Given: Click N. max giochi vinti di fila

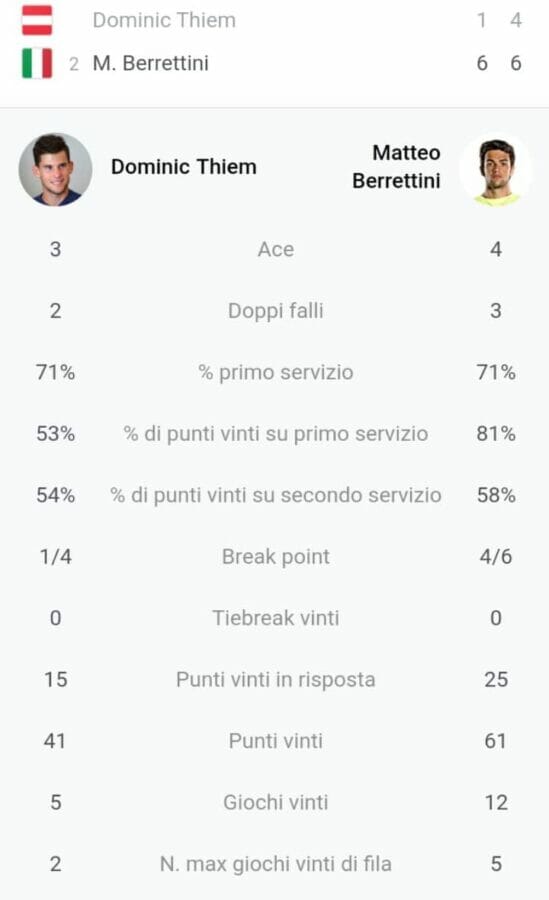Looking at the screenshot, I should tap(276, 864).
